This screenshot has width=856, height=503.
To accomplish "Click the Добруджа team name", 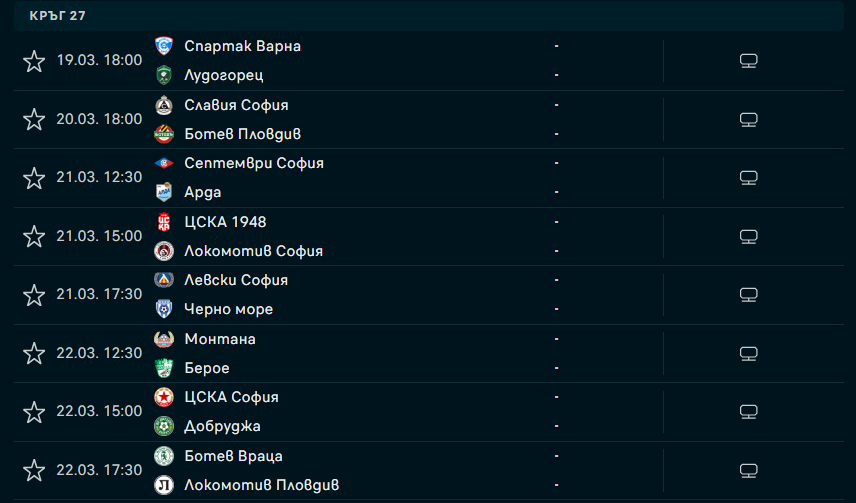I will click(x=222, y=427).
